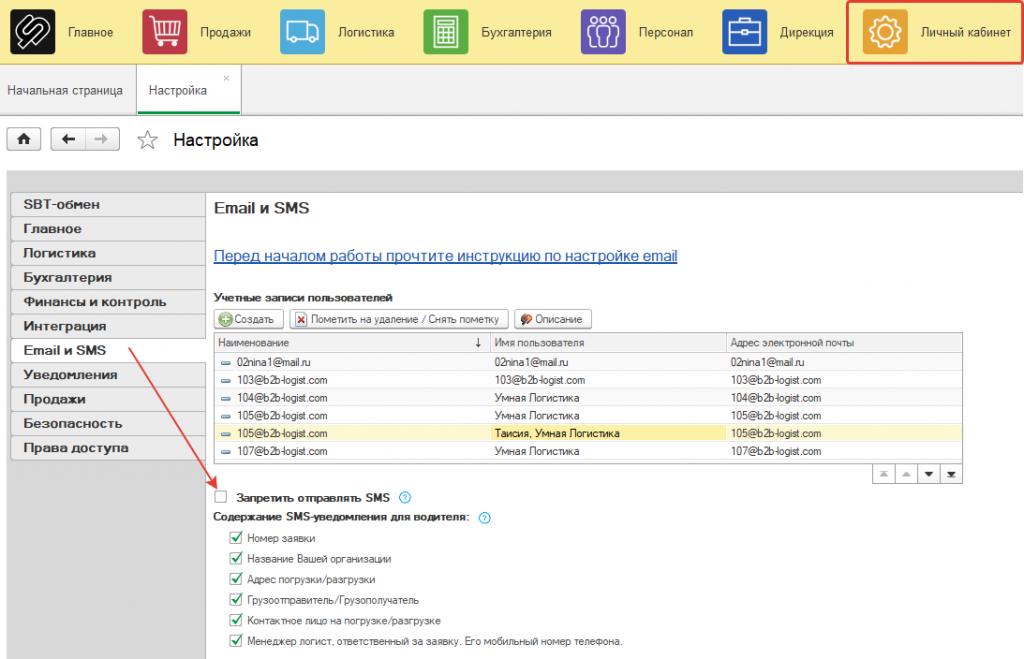Toggle Запретить отправлять SMS checkbox
The width and height of the screenshot is (1024, 659).
pyautogui.click(x=221, y=497)
